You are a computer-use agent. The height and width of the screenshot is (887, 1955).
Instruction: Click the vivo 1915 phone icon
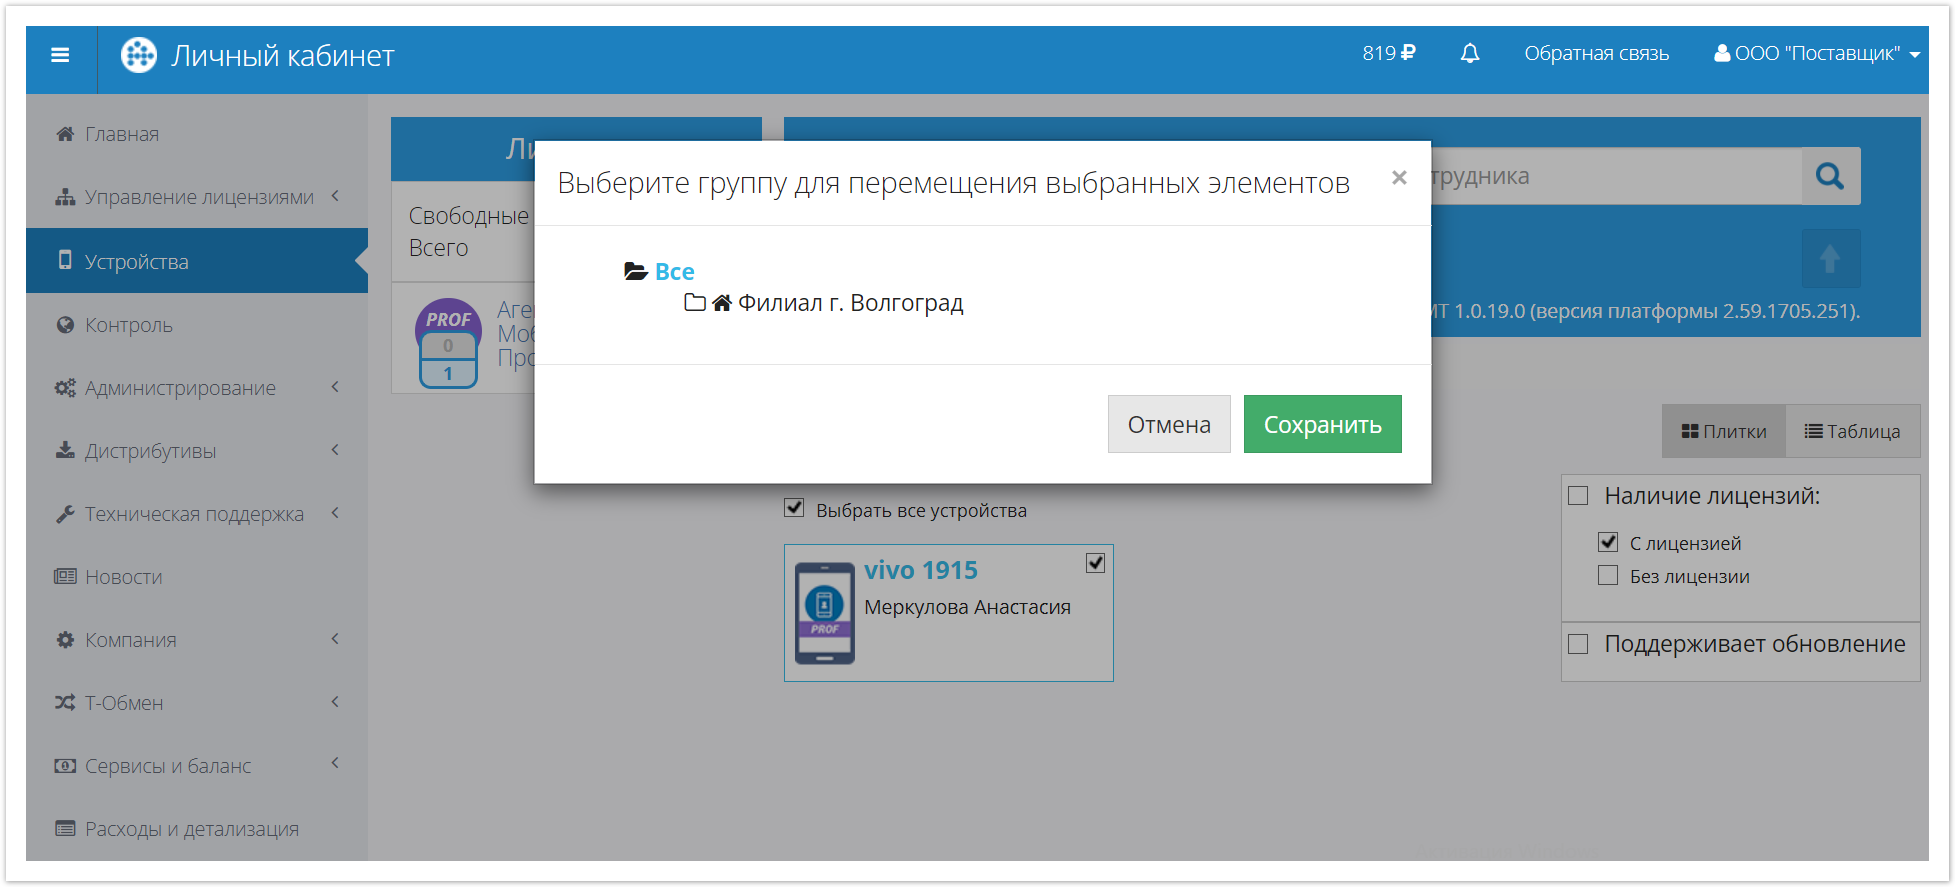coord(824,613)
